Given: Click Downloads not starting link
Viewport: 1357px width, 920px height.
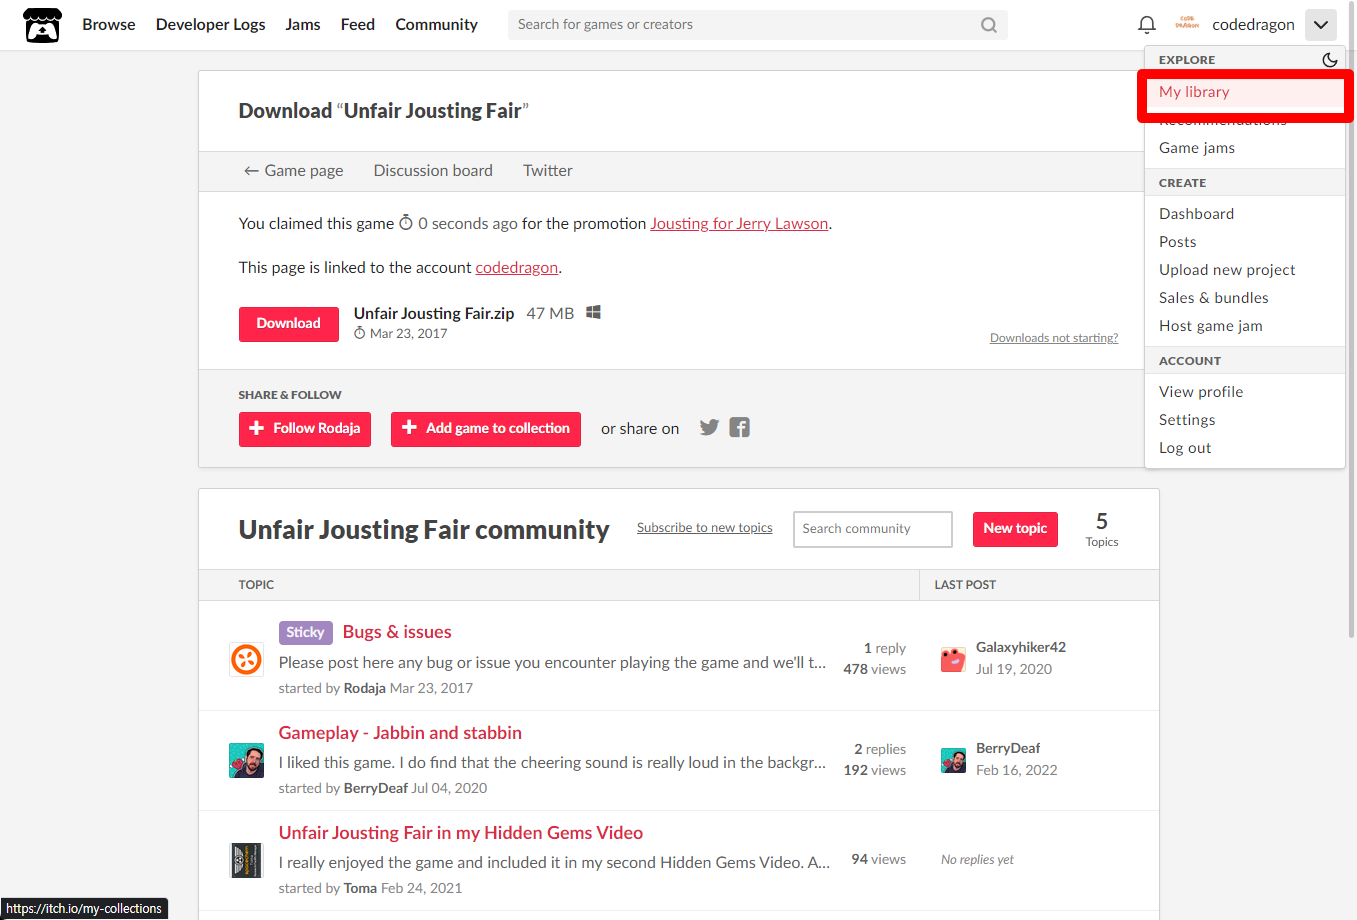Looking at the screenshot, I should 1054,338.
